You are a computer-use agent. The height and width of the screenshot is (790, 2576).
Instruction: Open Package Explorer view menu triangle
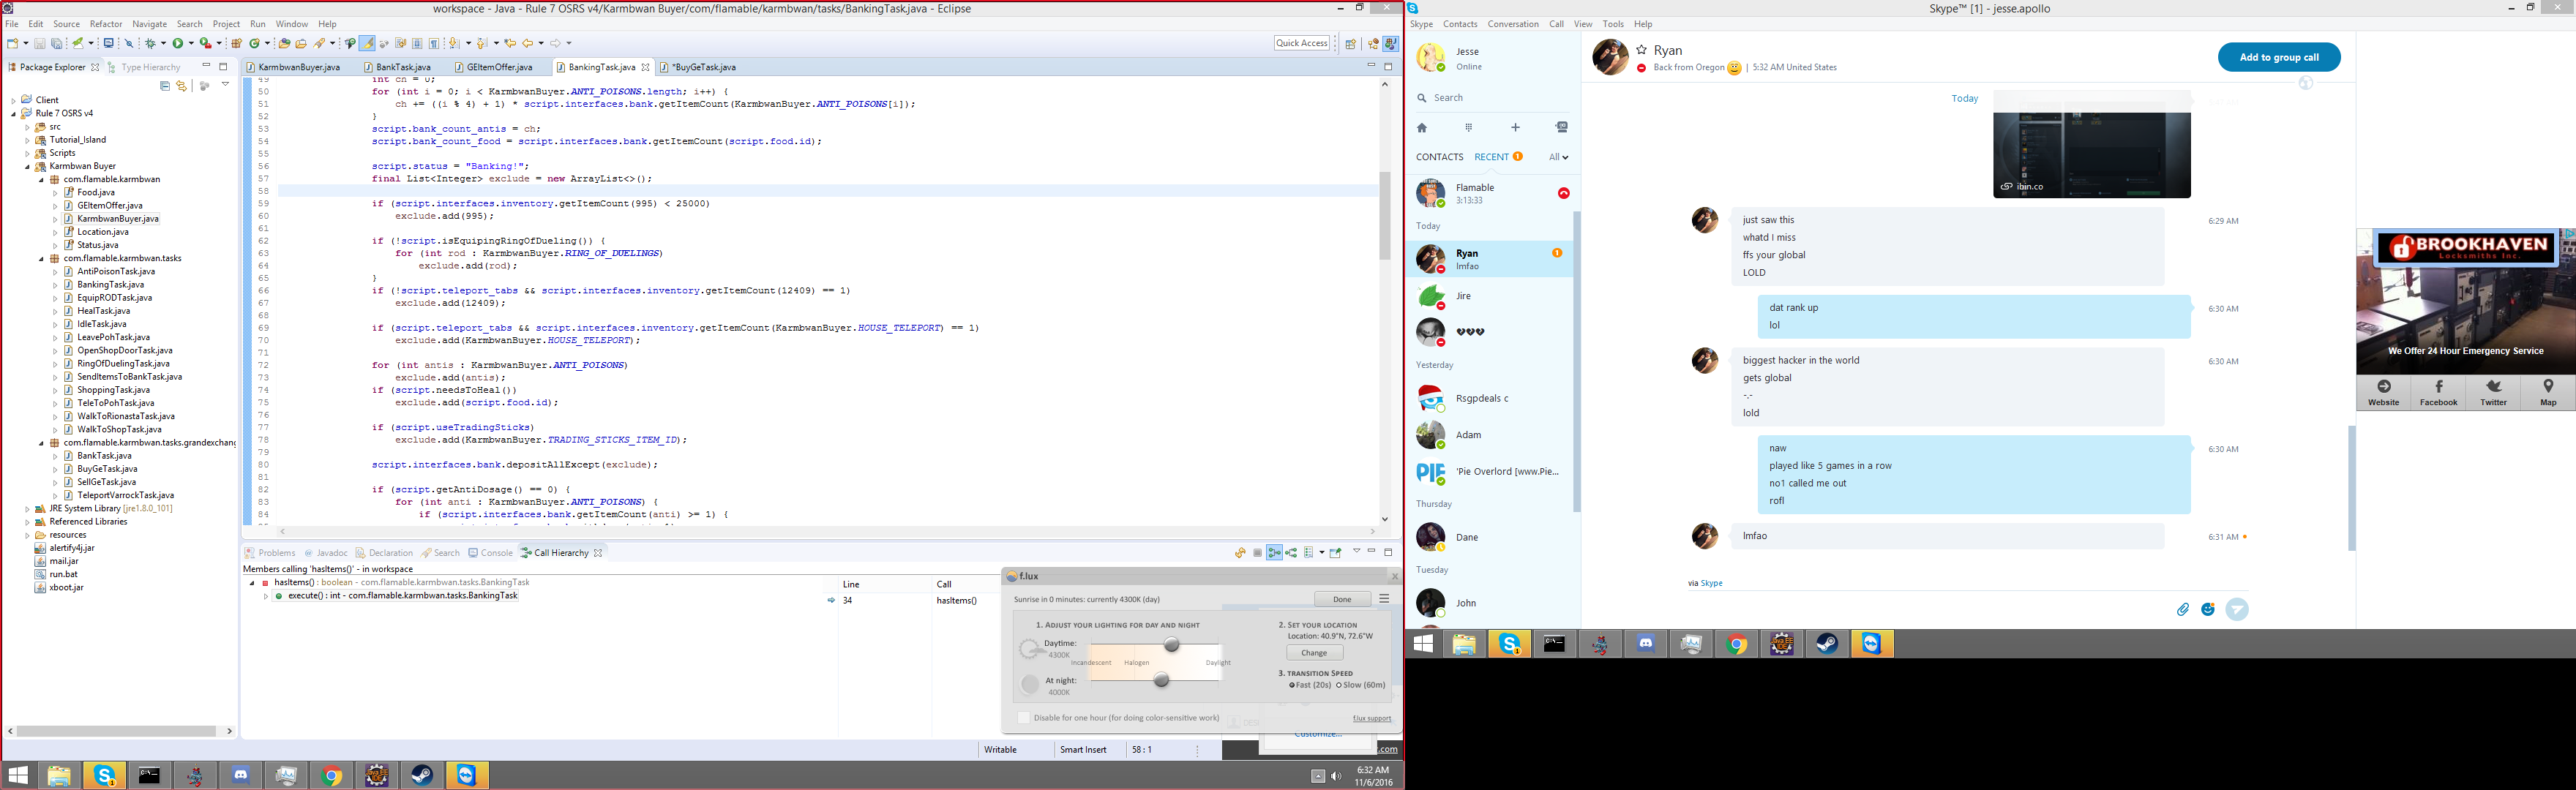click(x=226, y=85)
